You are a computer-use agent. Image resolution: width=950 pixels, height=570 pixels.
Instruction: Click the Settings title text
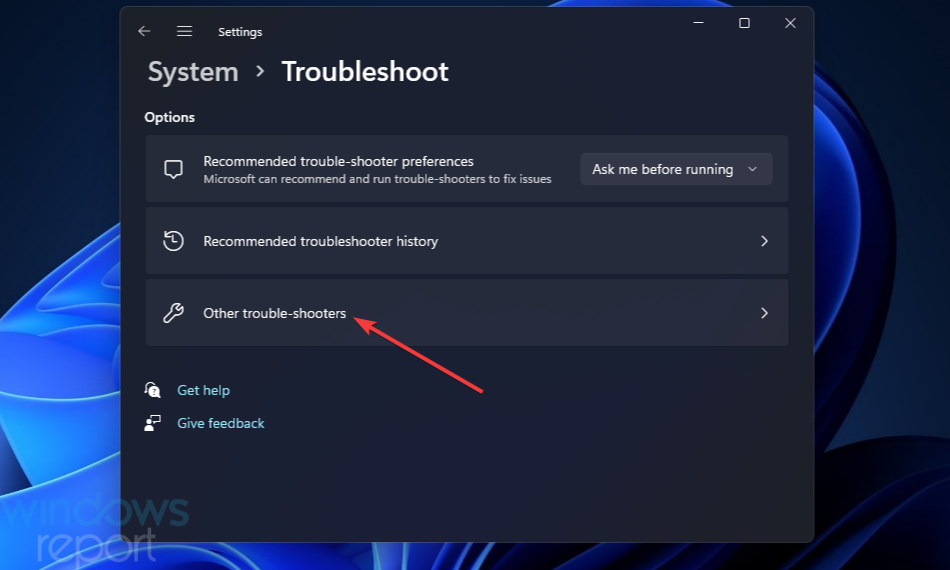[x=240, y=32]
